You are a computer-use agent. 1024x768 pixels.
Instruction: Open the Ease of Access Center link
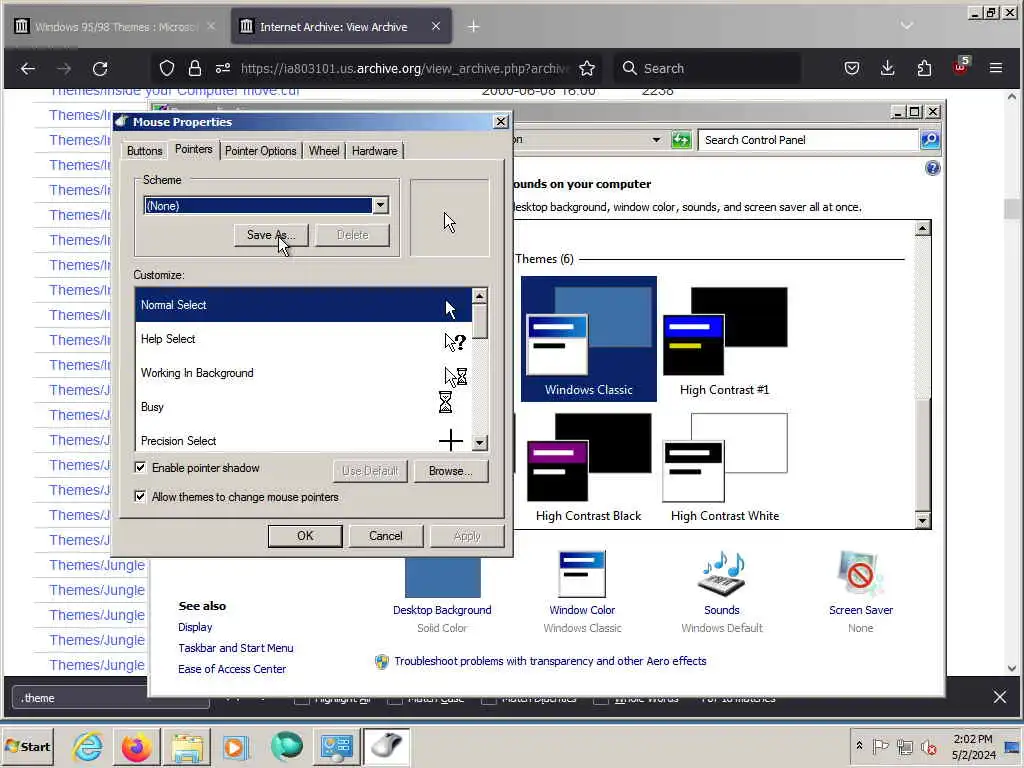click(232, 669)
